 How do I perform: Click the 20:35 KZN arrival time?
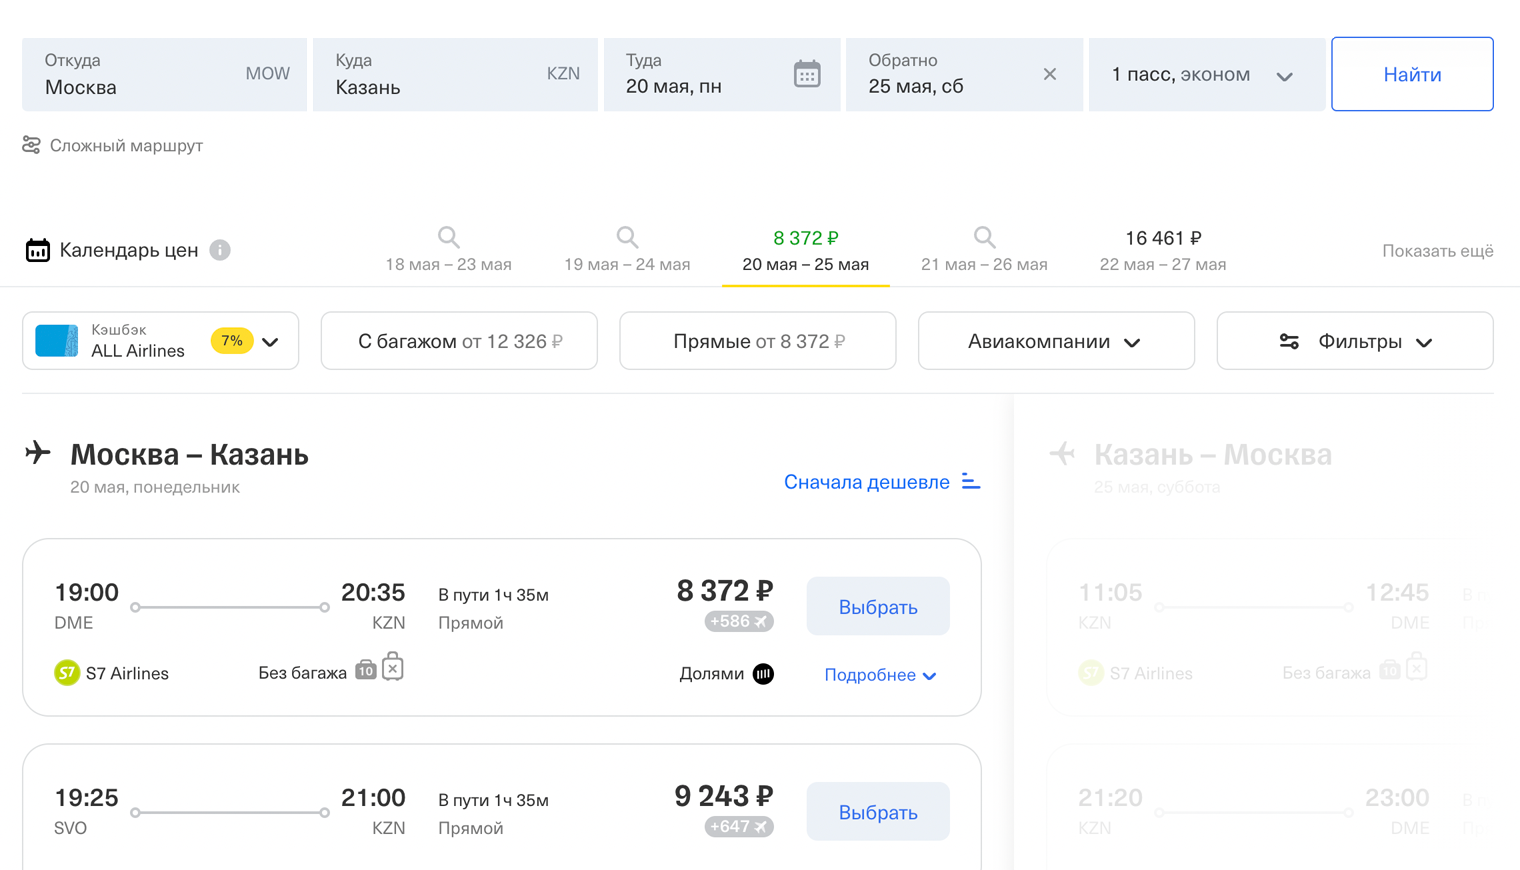[373, 593]
